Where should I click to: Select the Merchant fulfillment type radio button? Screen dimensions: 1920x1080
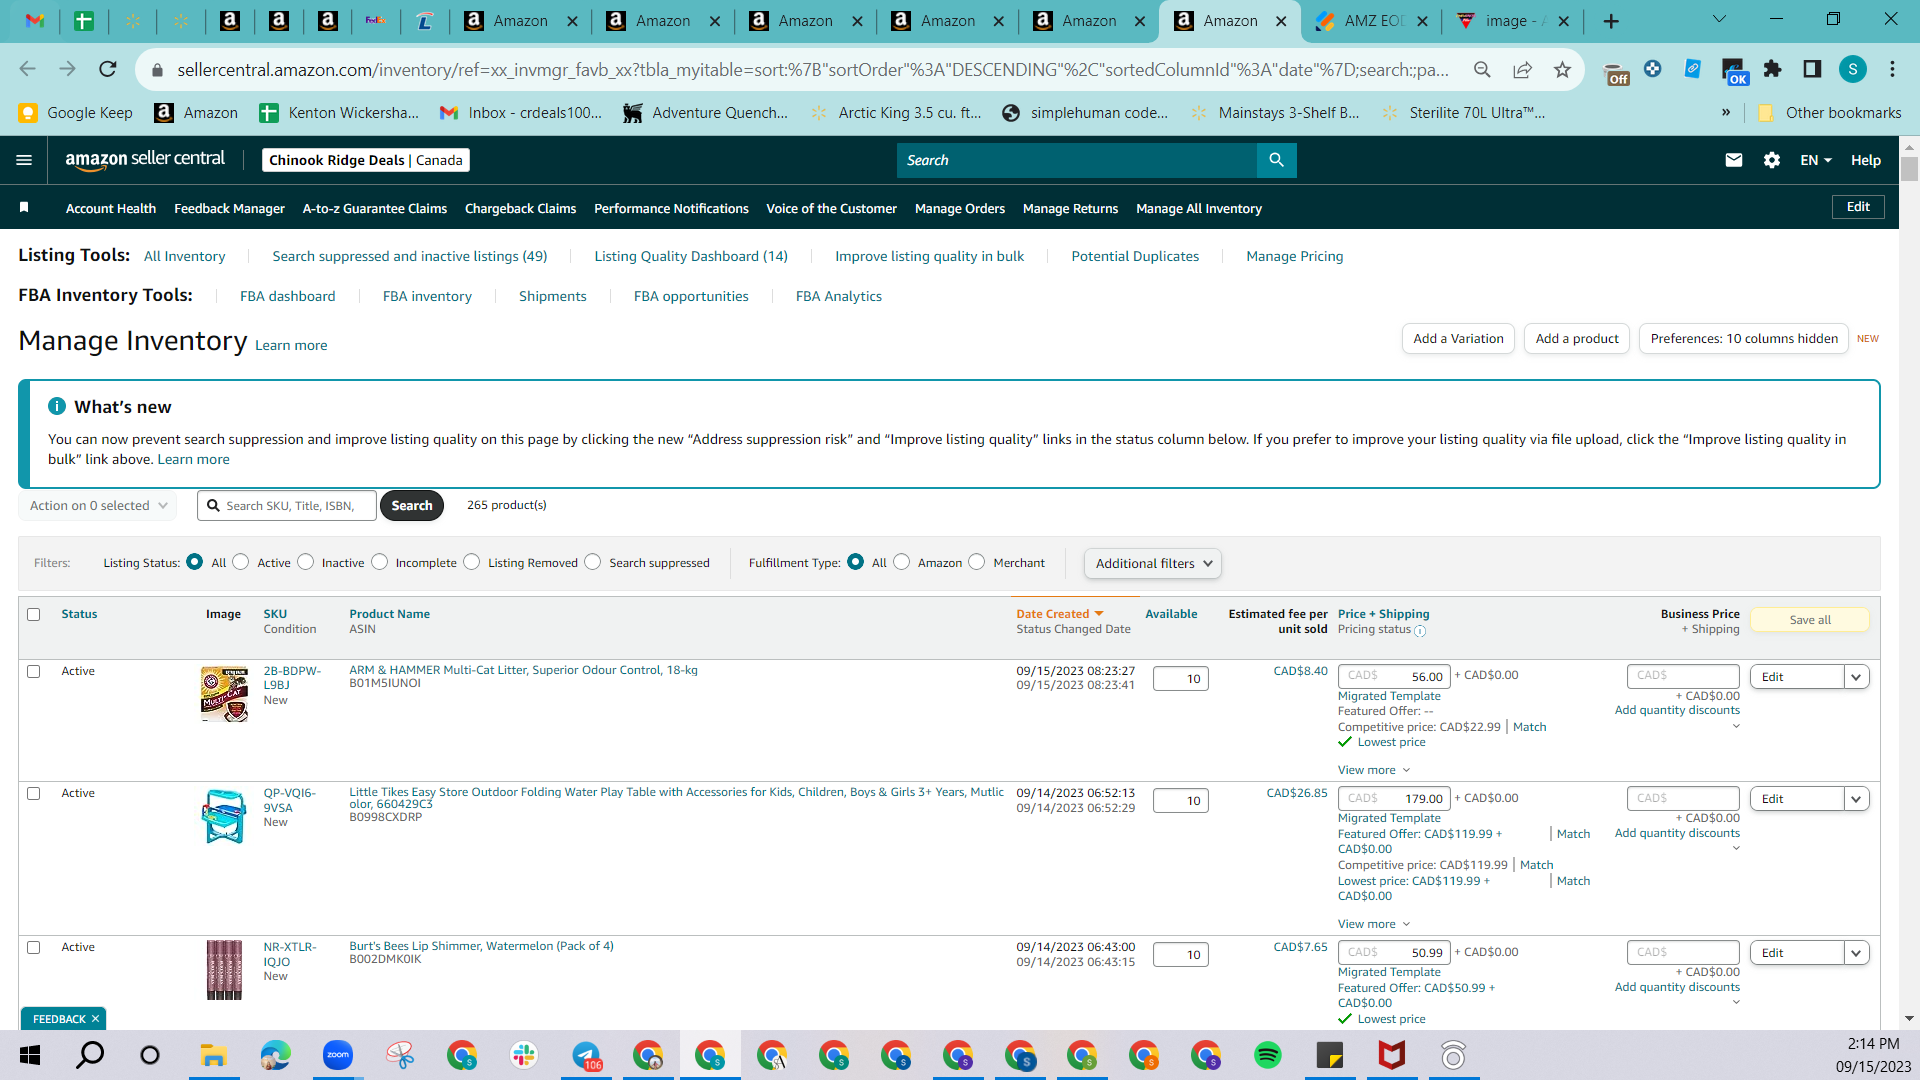pos(977,562)
